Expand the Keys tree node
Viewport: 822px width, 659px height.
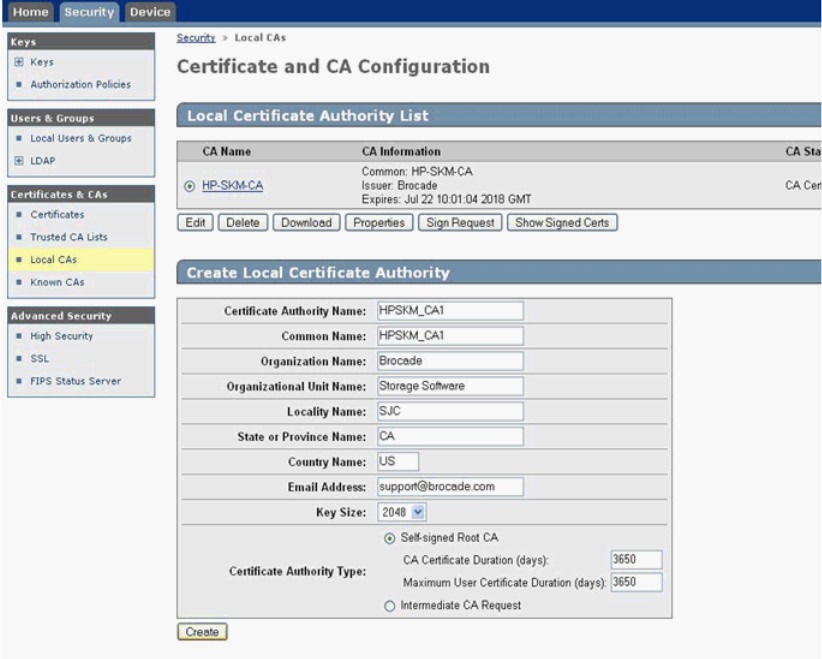(x=18, y=62)
